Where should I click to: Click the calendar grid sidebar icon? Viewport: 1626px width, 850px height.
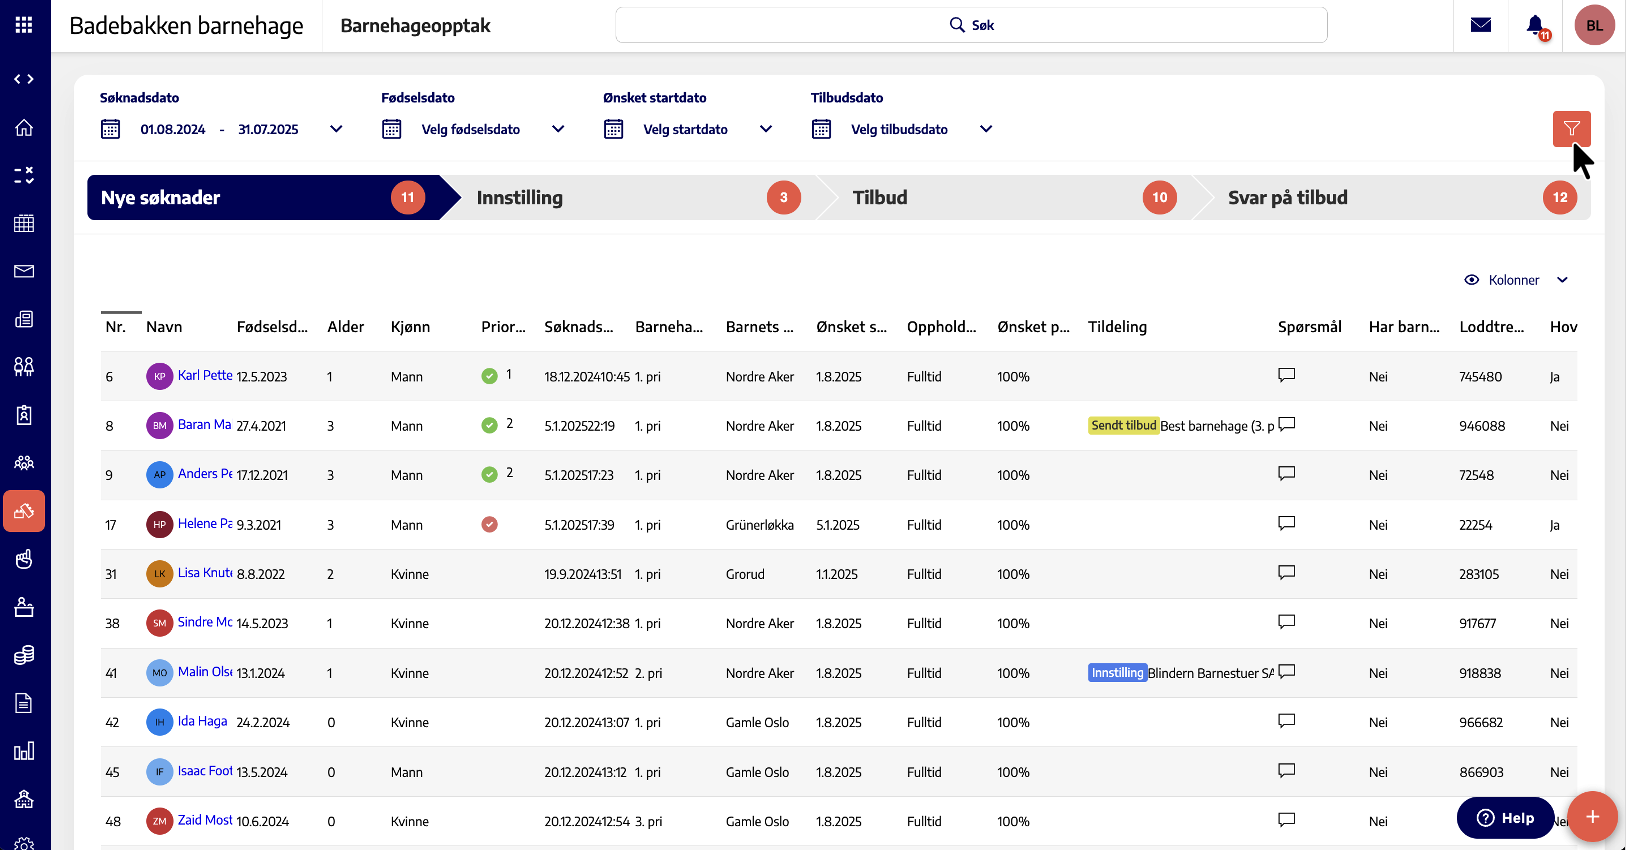pyautogui.click(x=24, y=223)
